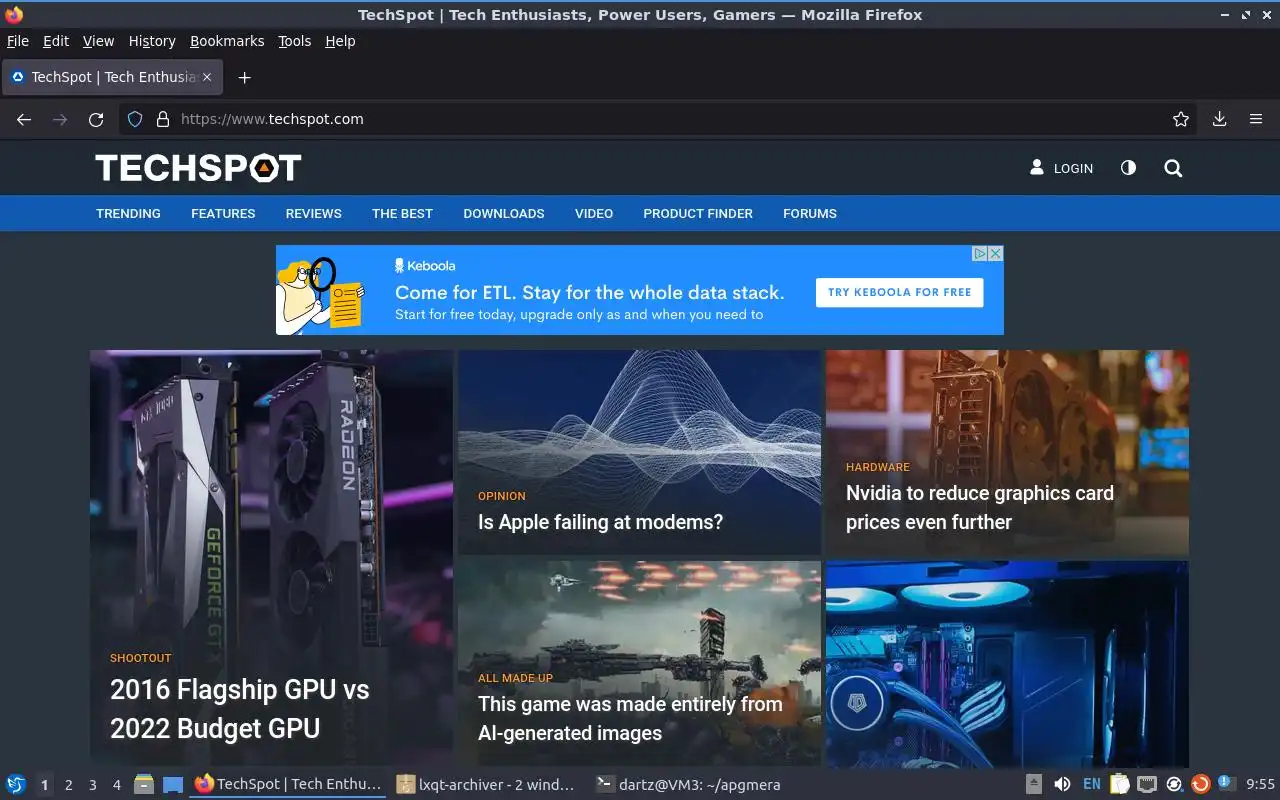Open the Firefox hamburger application menu

coord(1256,119)
